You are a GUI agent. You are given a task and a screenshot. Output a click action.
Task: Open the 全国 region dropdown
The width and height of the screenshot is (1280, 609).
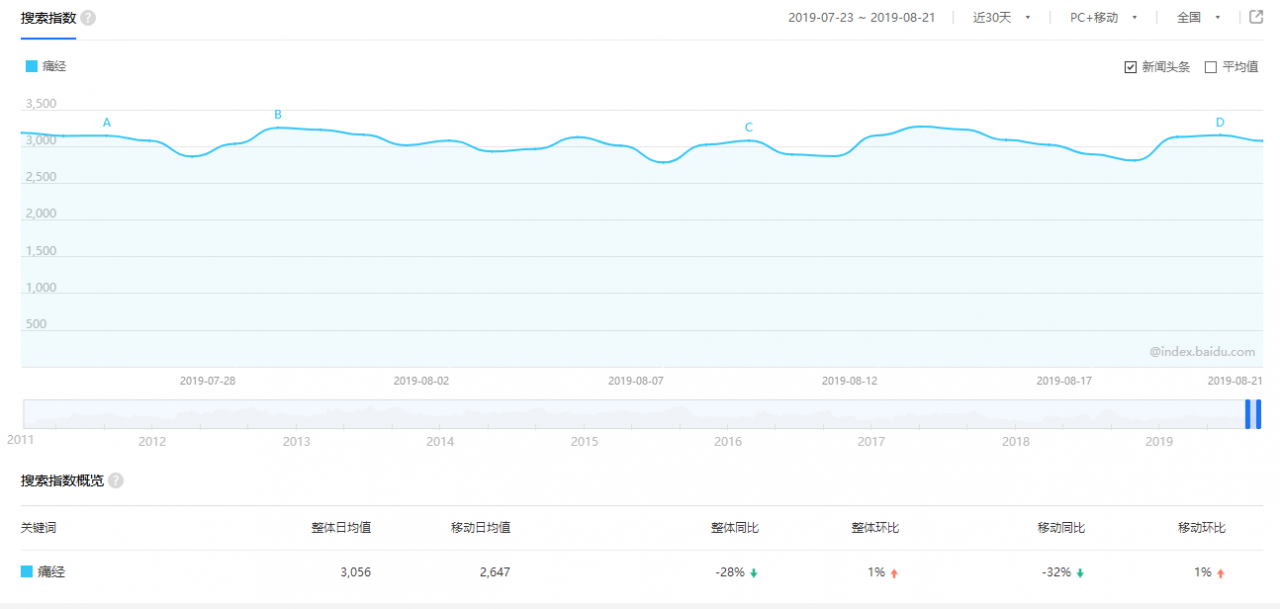(1199, 18)
